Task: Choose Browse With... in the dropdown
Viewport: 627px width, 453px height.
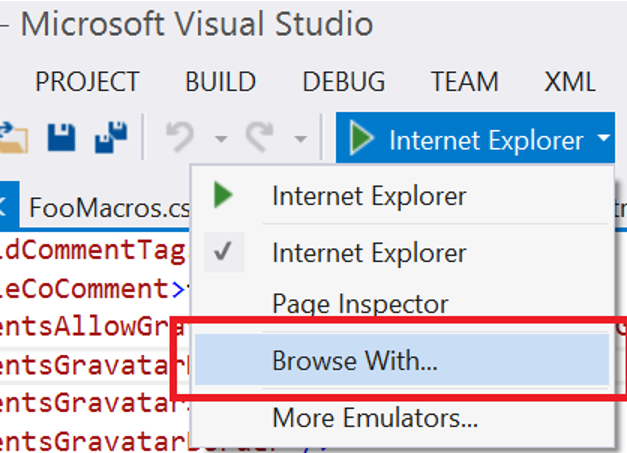Action: (x=402, y=360)
